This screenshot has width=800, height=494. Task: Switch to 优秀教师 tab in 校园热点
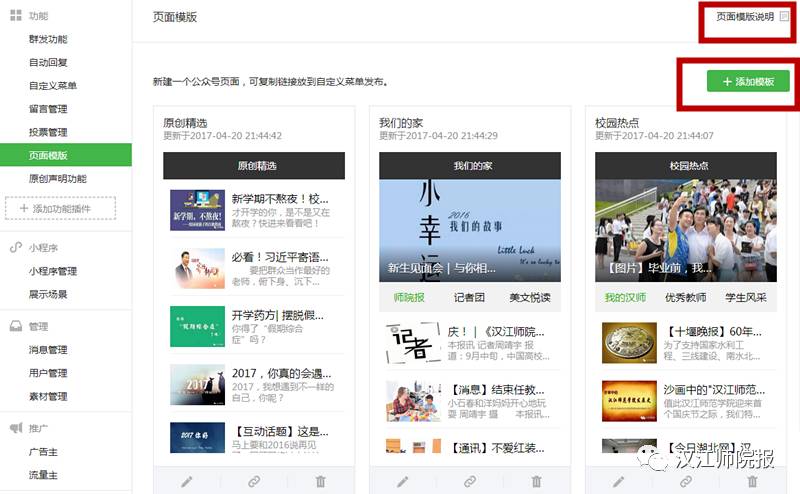pyautogui.click(x=685, y=297)
